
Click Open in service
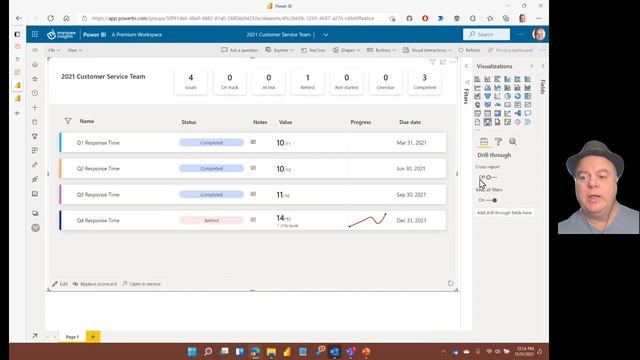(142, 284)
